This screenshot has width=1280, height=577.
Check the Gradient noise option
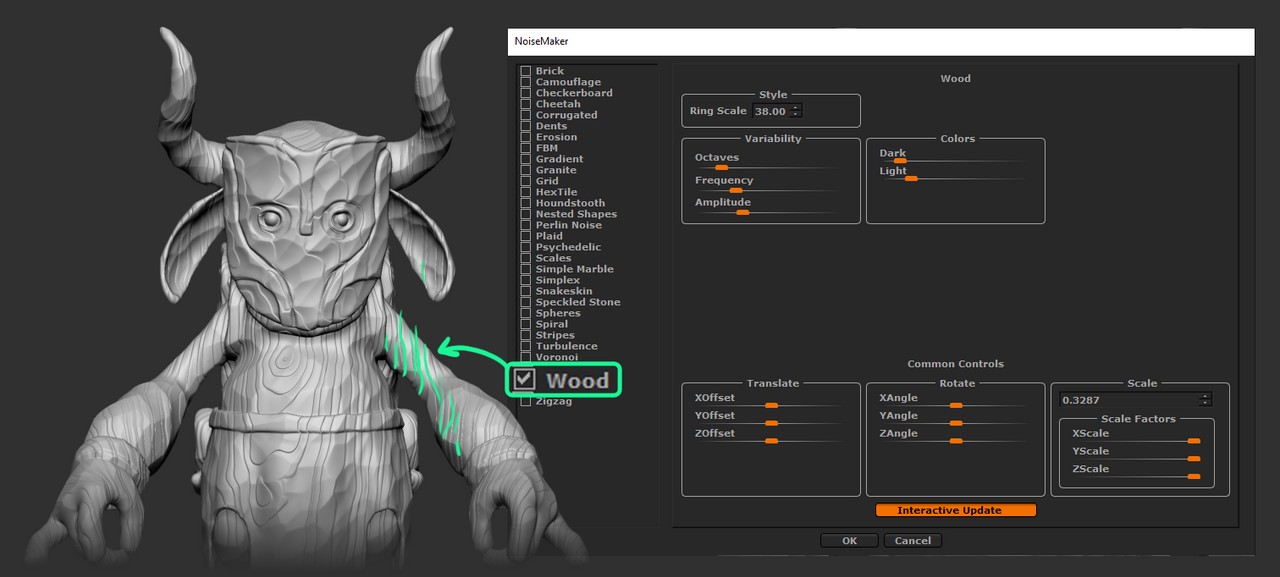coord(526,159)
